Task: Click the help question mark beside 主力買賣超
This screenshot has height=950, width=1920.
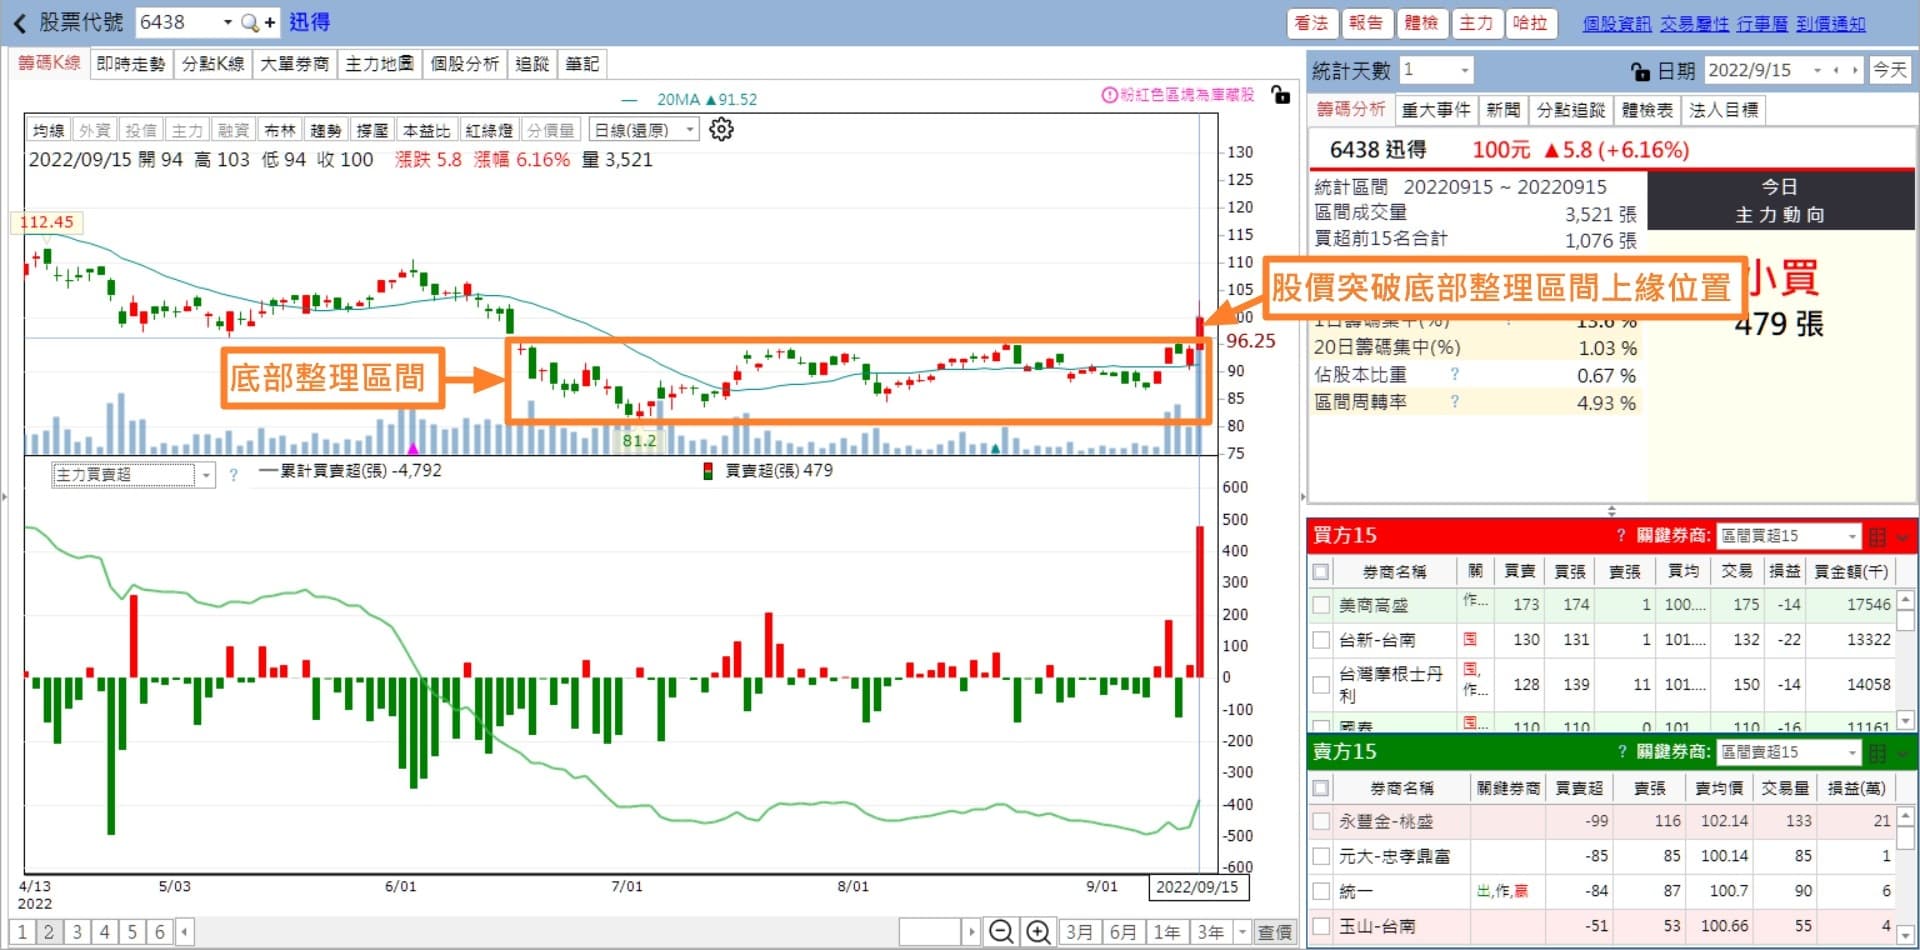Action: [233, 475]
